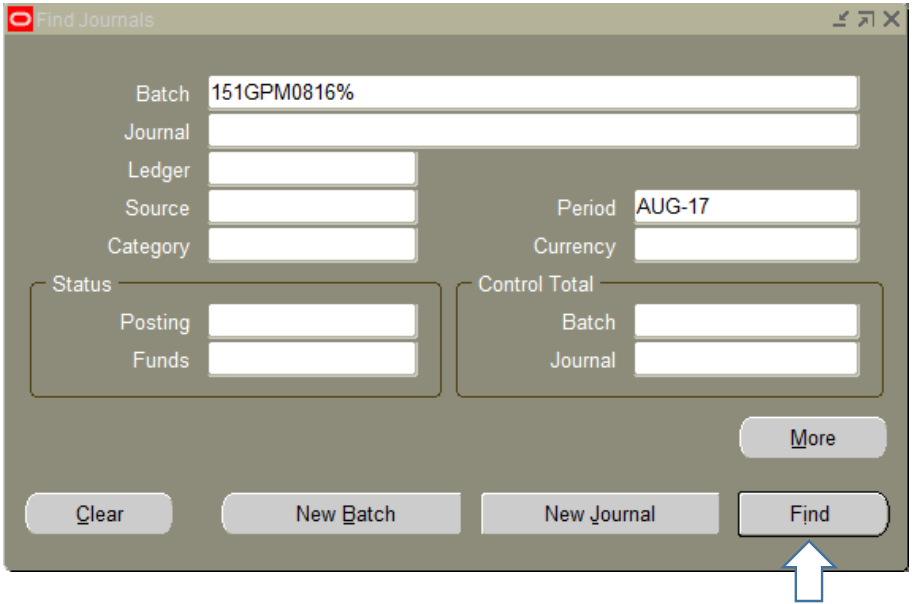Click the Oracle logo icon in title bar
913x604 pixels.
tap(19, 19)
